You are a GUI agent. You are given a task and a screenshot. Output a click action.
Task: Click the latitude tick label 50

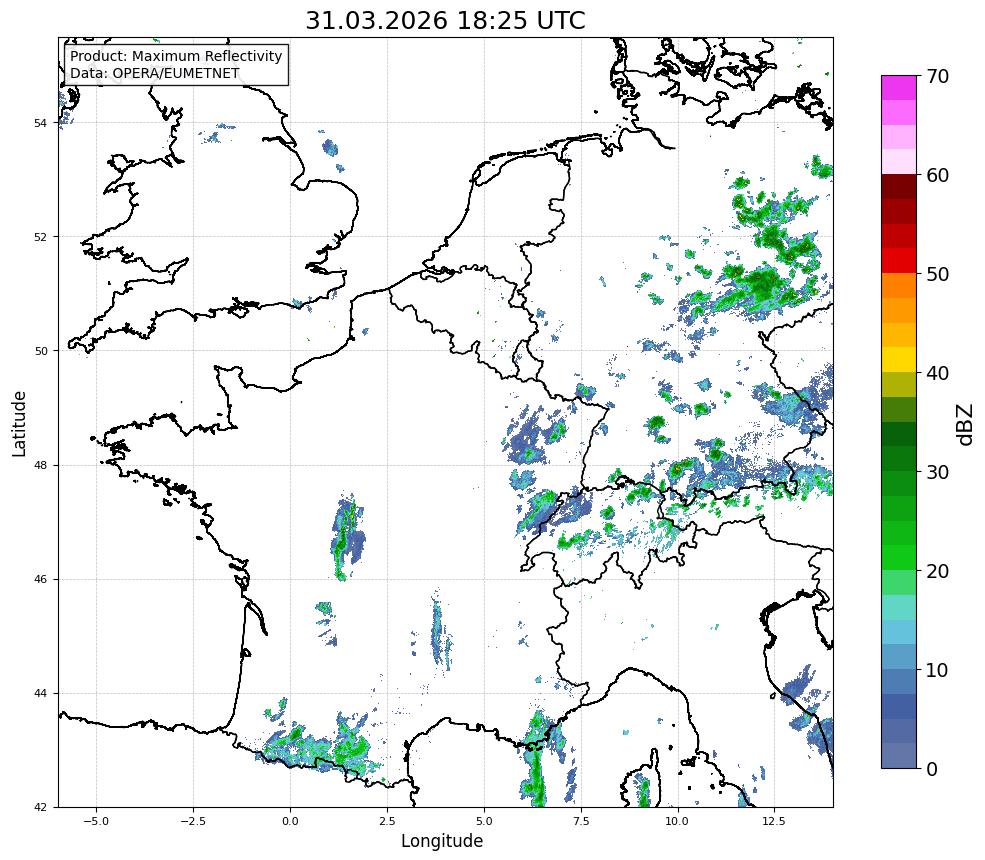(40, 351)
